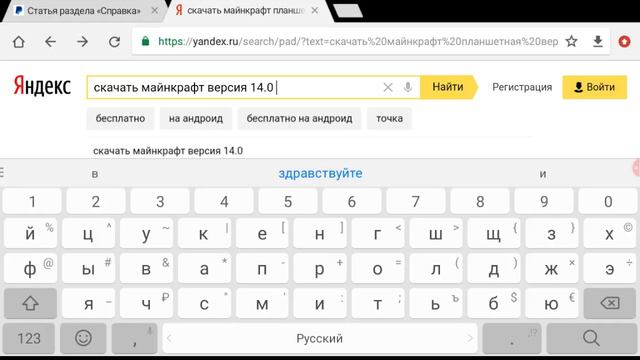Viewport: 640px width, 360px height.
Task: Pick keyboard prediction 'в'
Action: pyautogui.click(x=95, y=174)
